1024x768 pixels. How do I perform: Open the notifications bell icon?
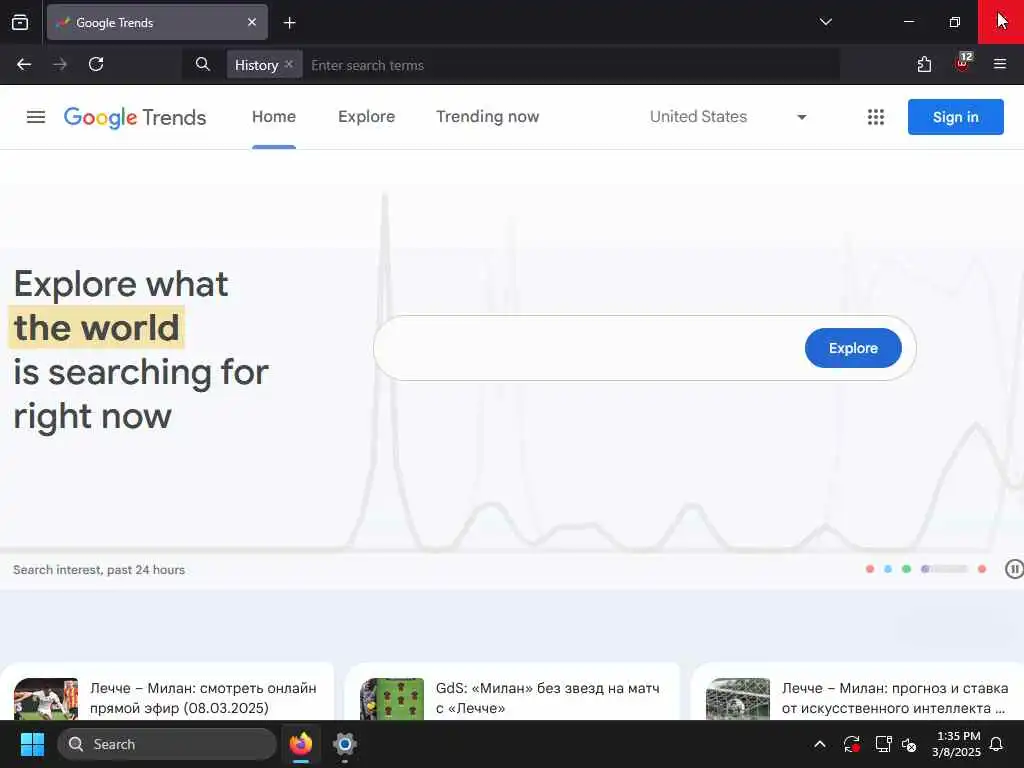997,744
